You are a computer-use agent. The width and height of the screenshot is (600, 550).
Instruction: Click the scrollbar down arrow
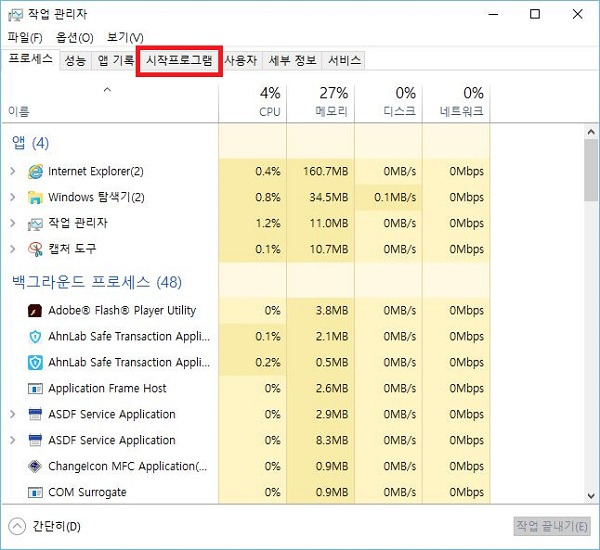tap(591, 496)
